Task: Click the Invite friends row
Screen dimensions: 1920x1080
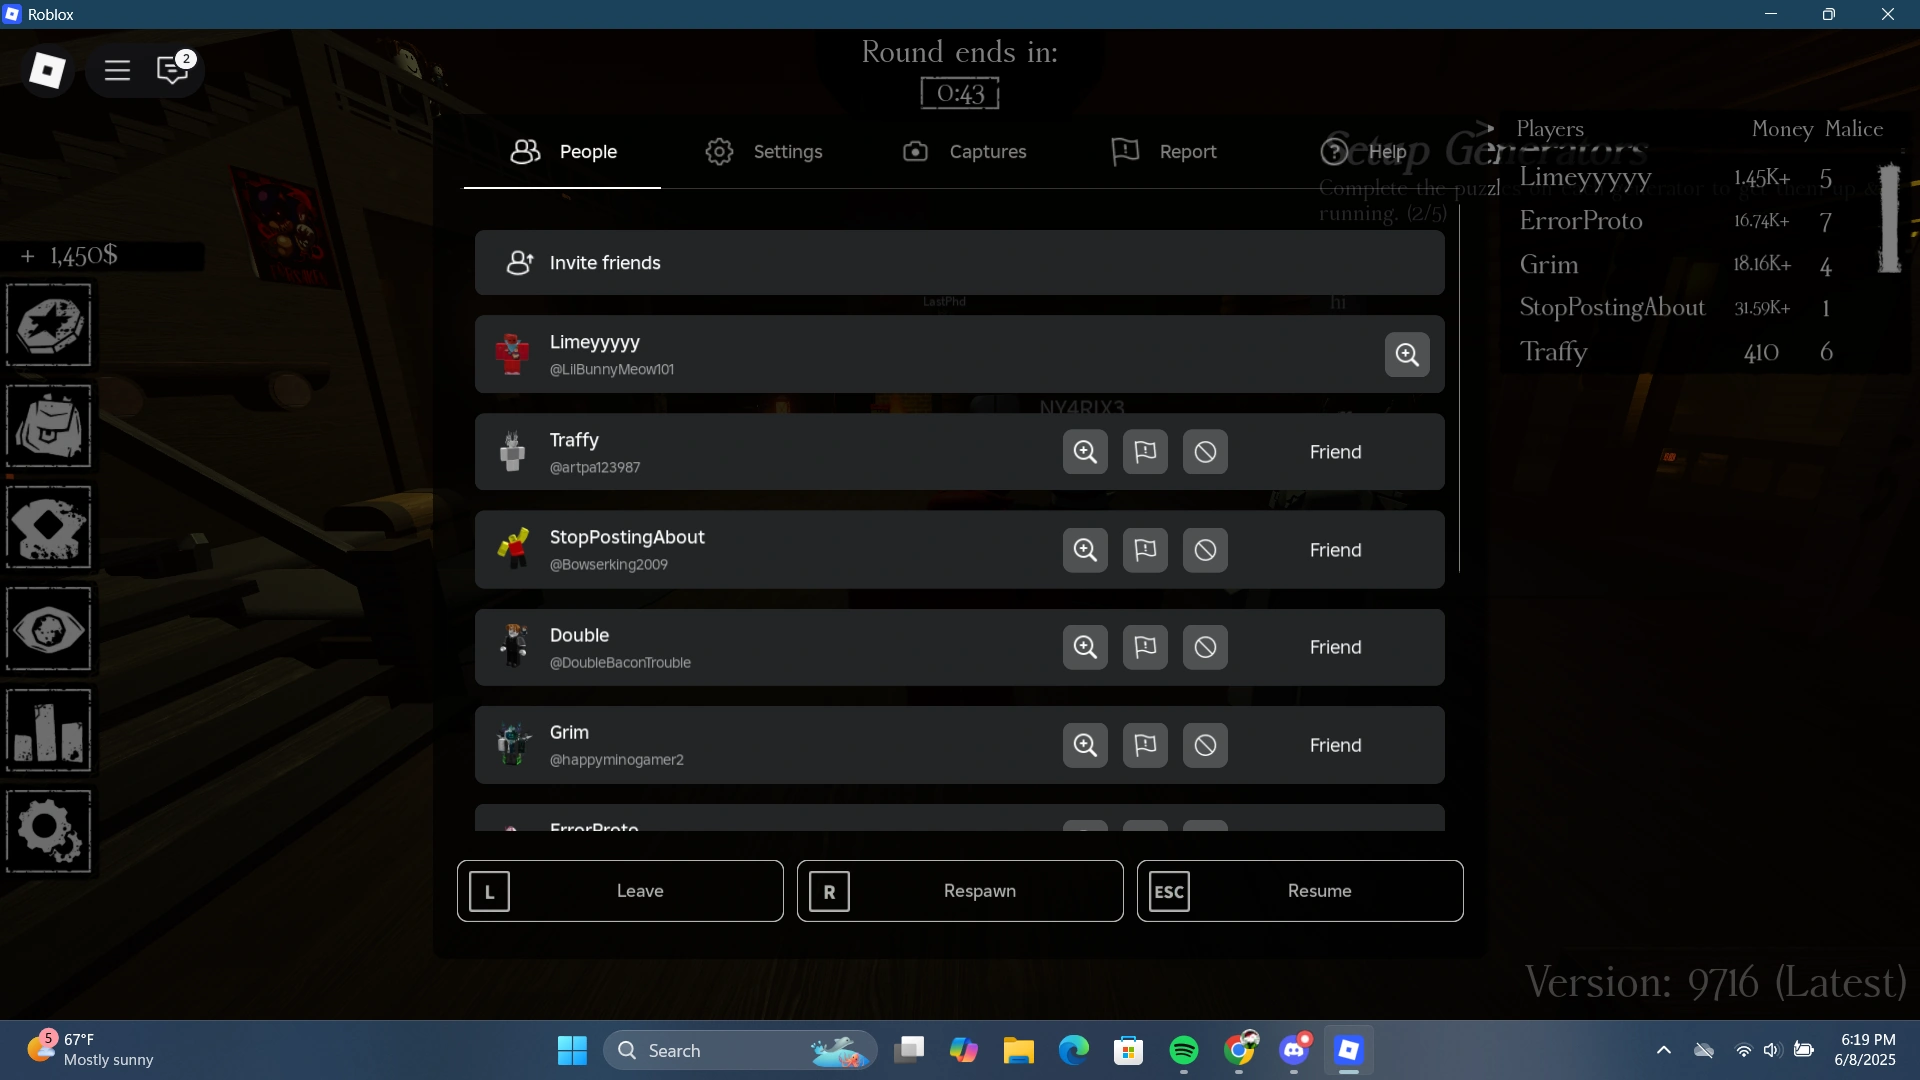Action: coord(959,263)
